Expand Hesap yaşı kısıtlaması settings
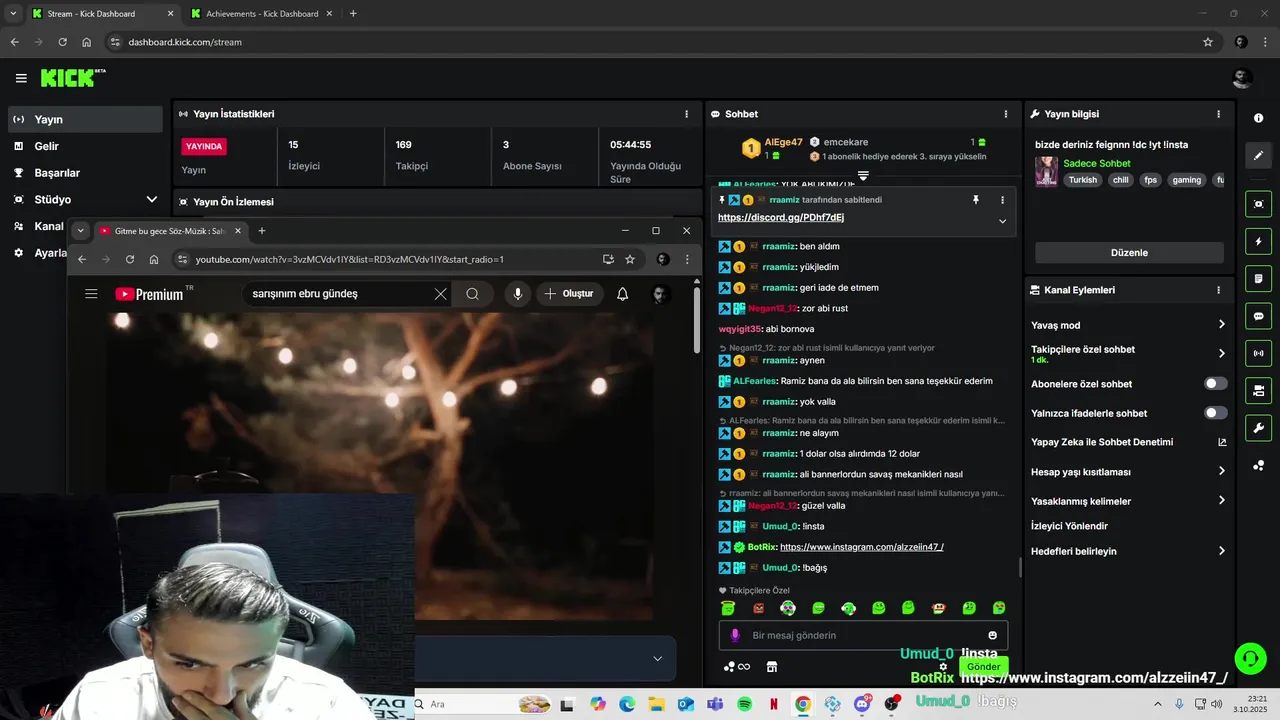The image size is (1280, 720). 1221,471
